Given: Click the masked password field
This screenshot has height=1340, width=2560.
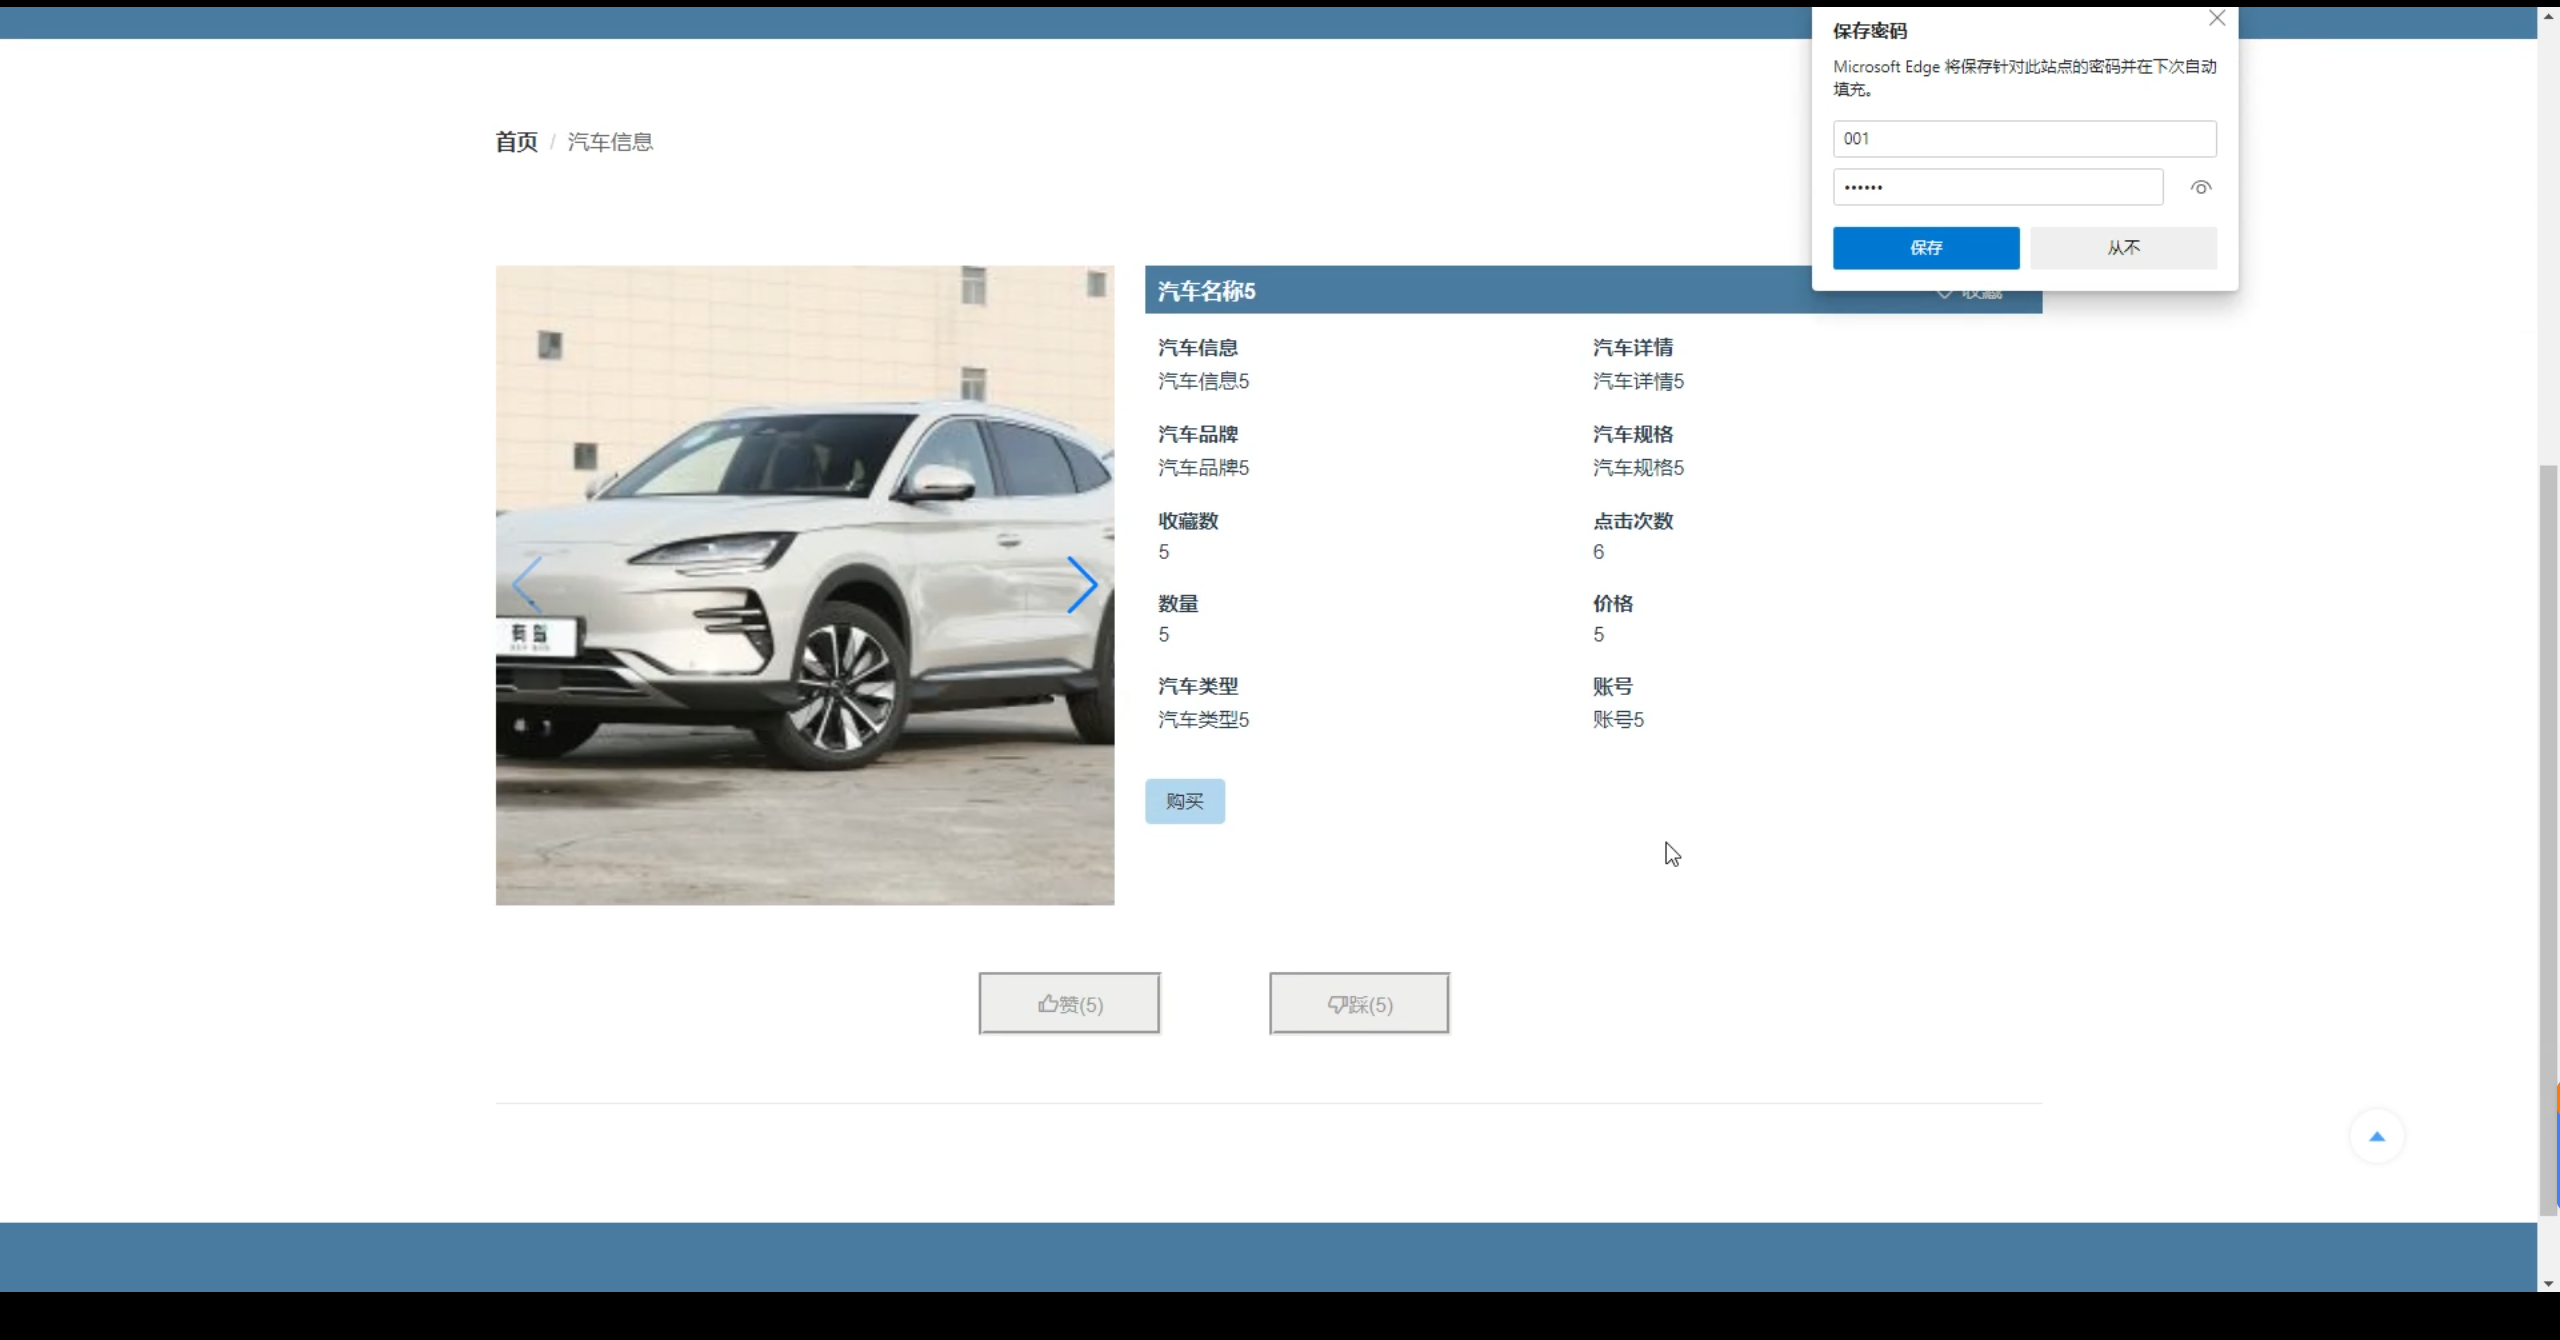Looking at the screenshot, I should coord(1997,188).
